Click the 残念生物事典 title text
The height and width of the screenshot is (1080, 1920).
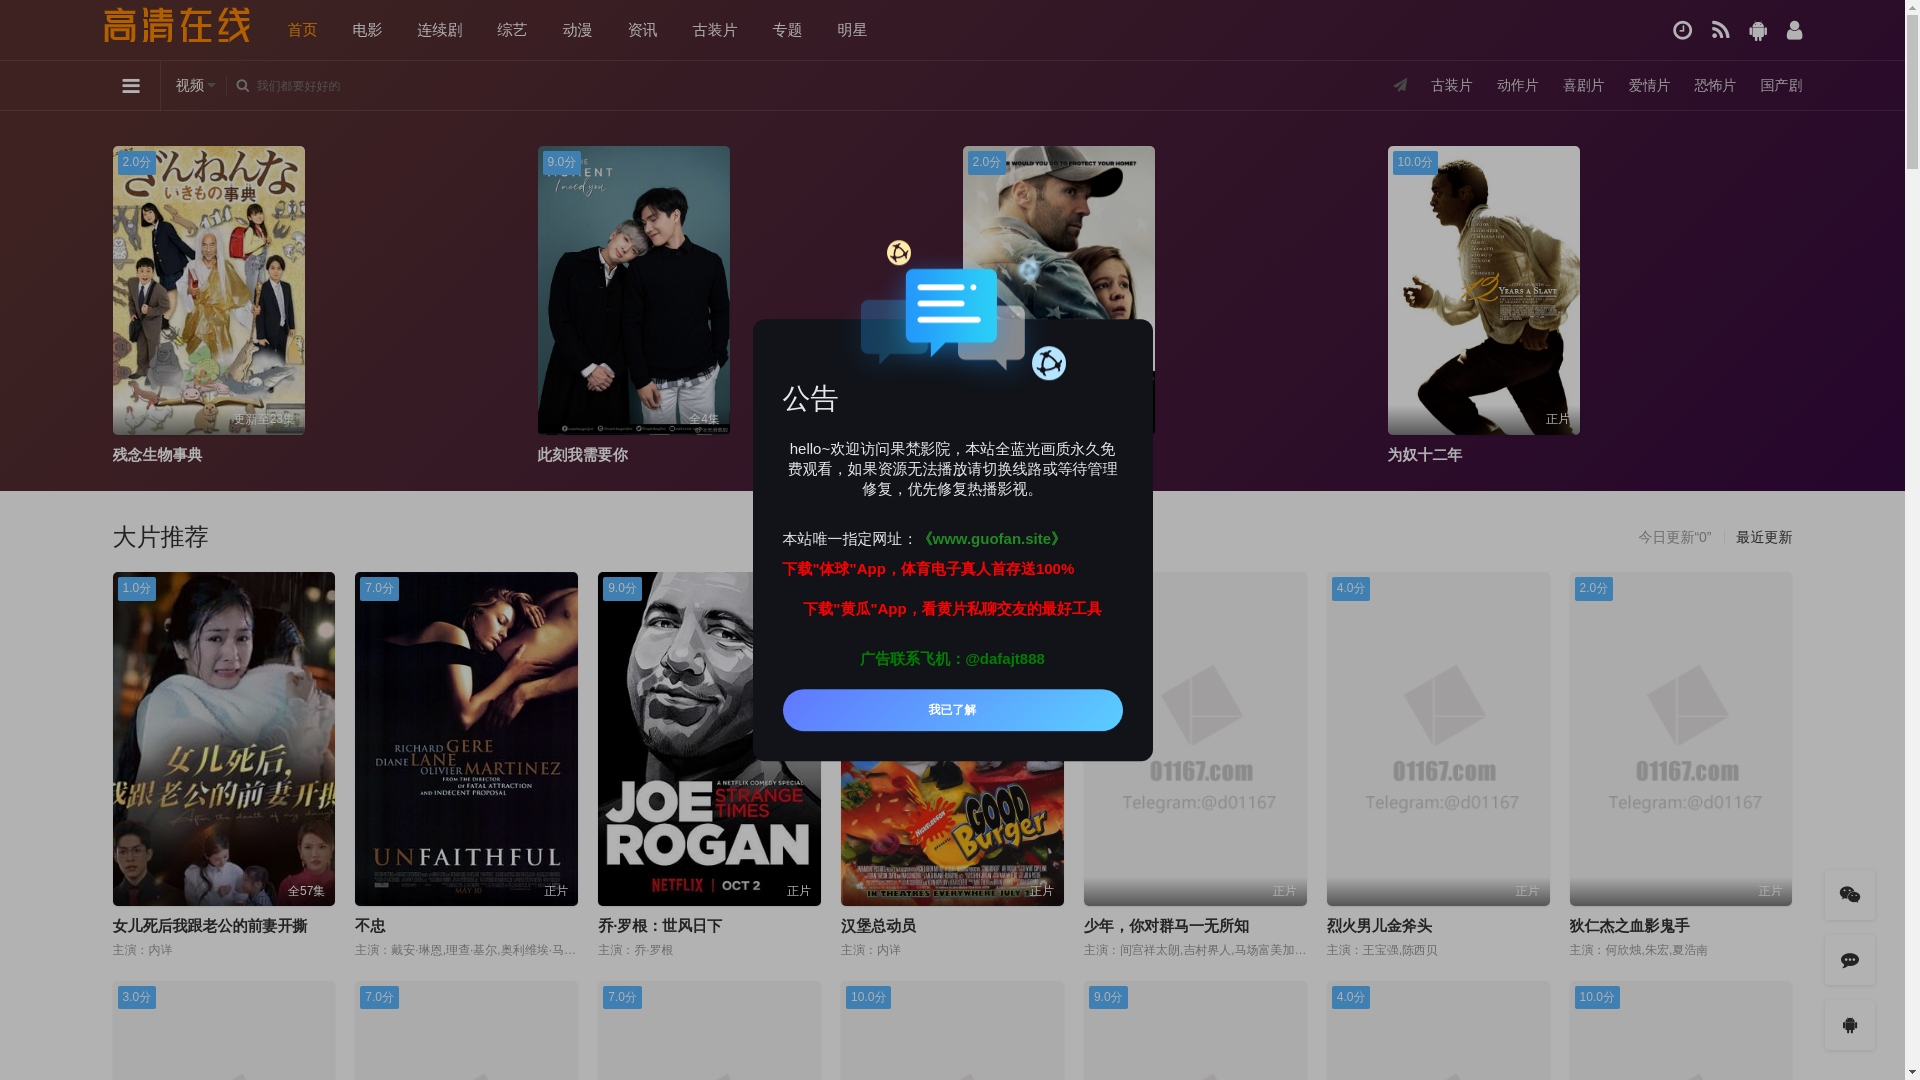point(158,455)
